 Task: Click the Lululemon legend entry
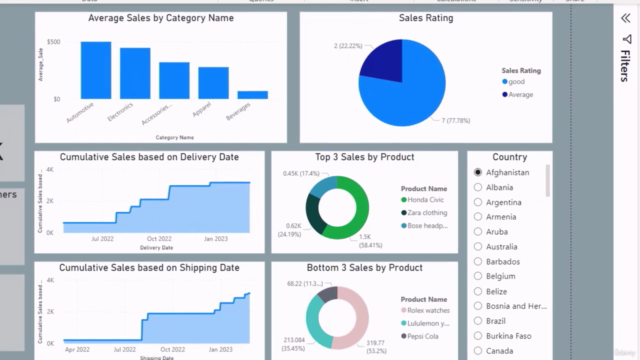coord(425,323)
